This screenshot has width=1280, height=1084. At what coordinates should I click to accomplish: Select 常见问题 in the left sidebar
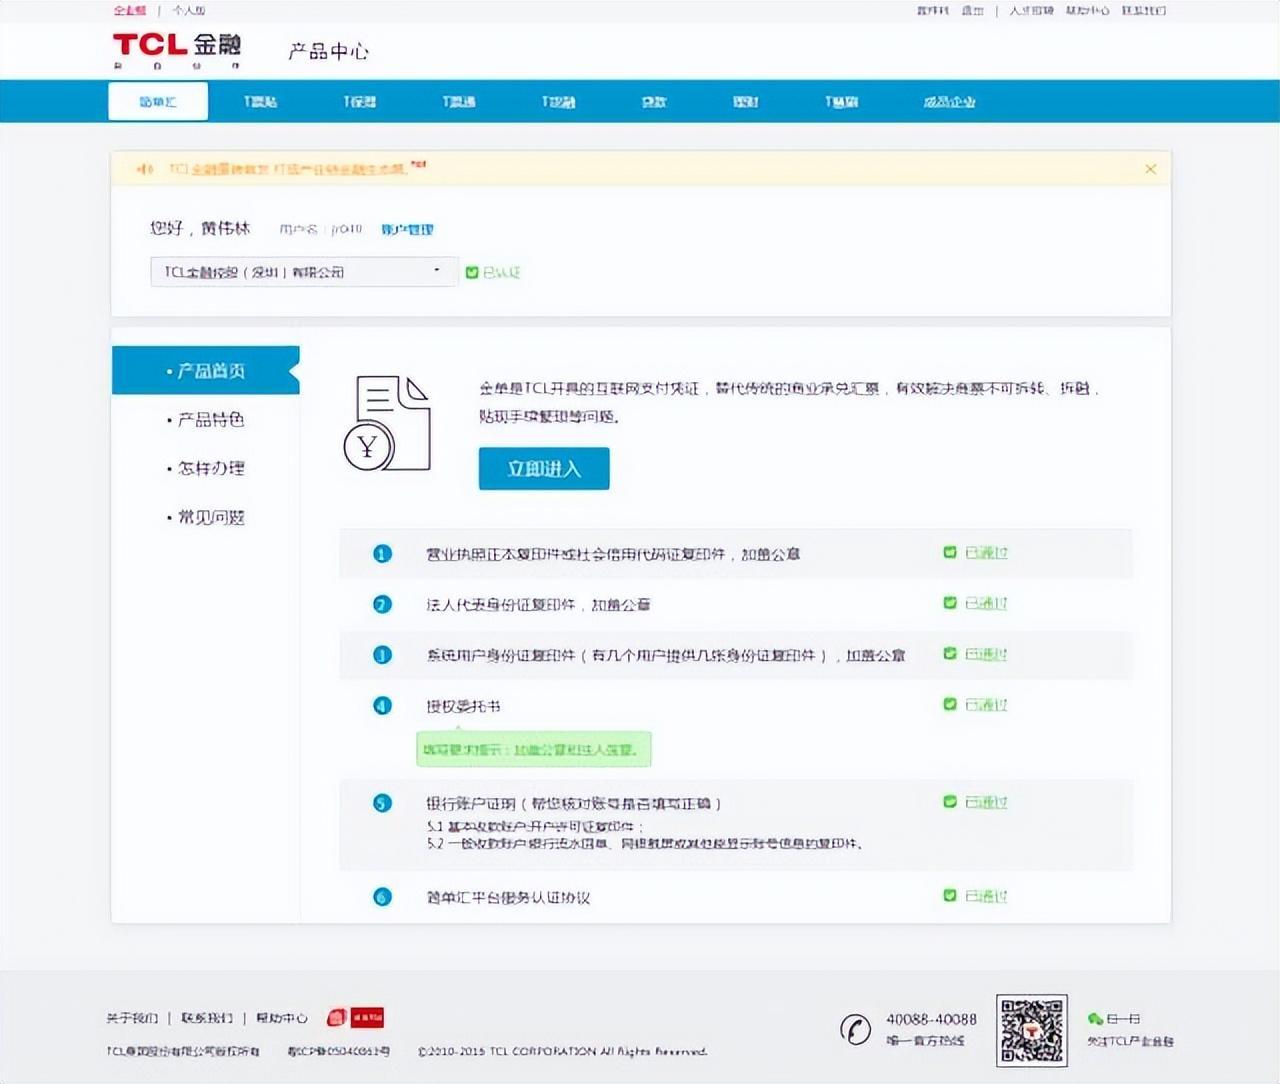(x=206, y=517)
